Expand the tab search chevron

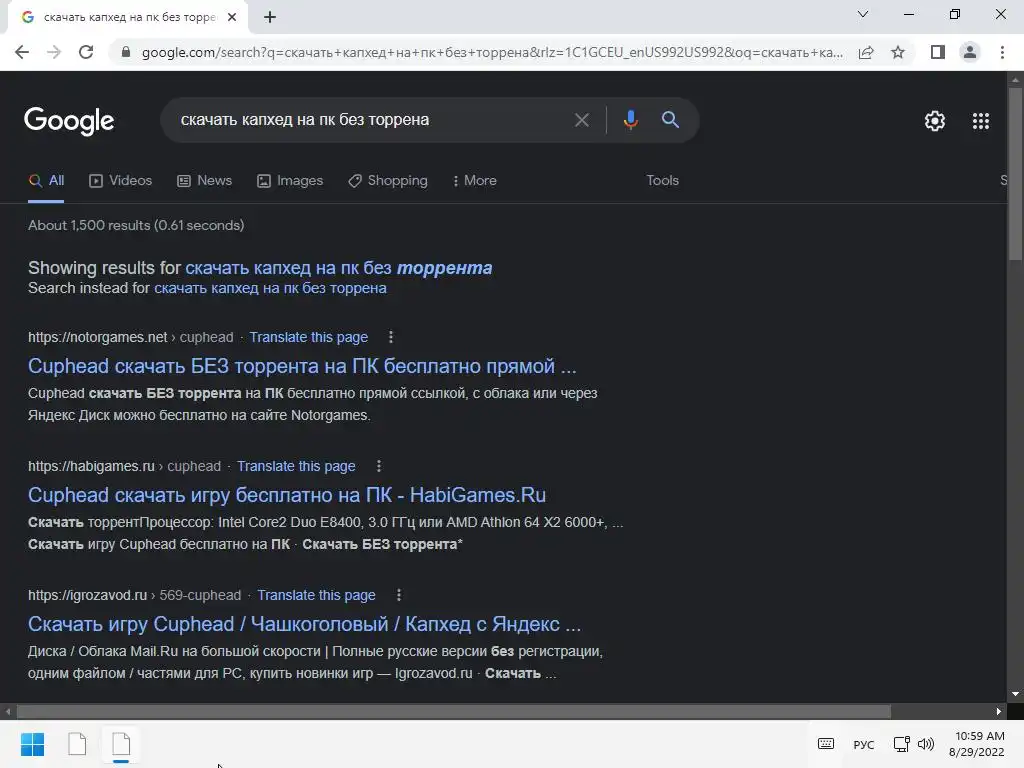coord(863,14)
